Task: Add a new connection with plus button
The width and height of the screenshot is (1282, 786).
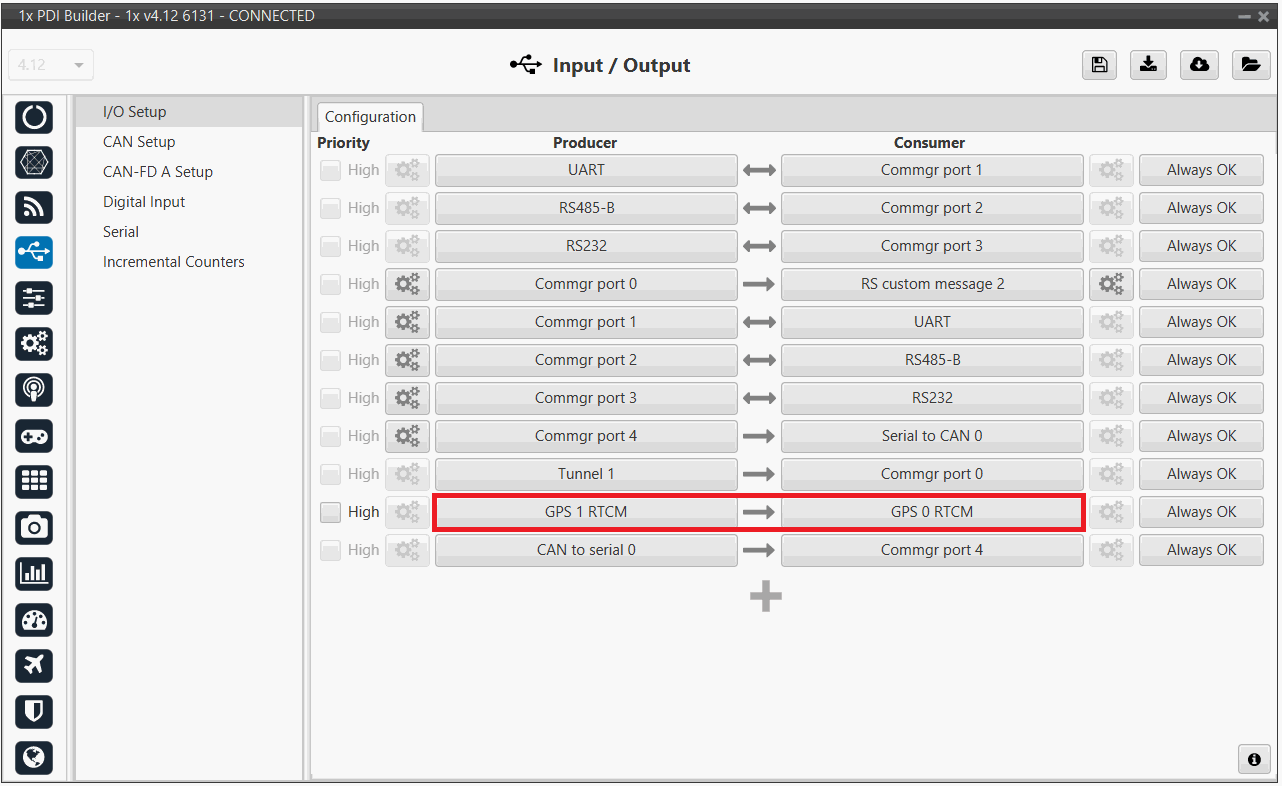Action: pos(765,597)
